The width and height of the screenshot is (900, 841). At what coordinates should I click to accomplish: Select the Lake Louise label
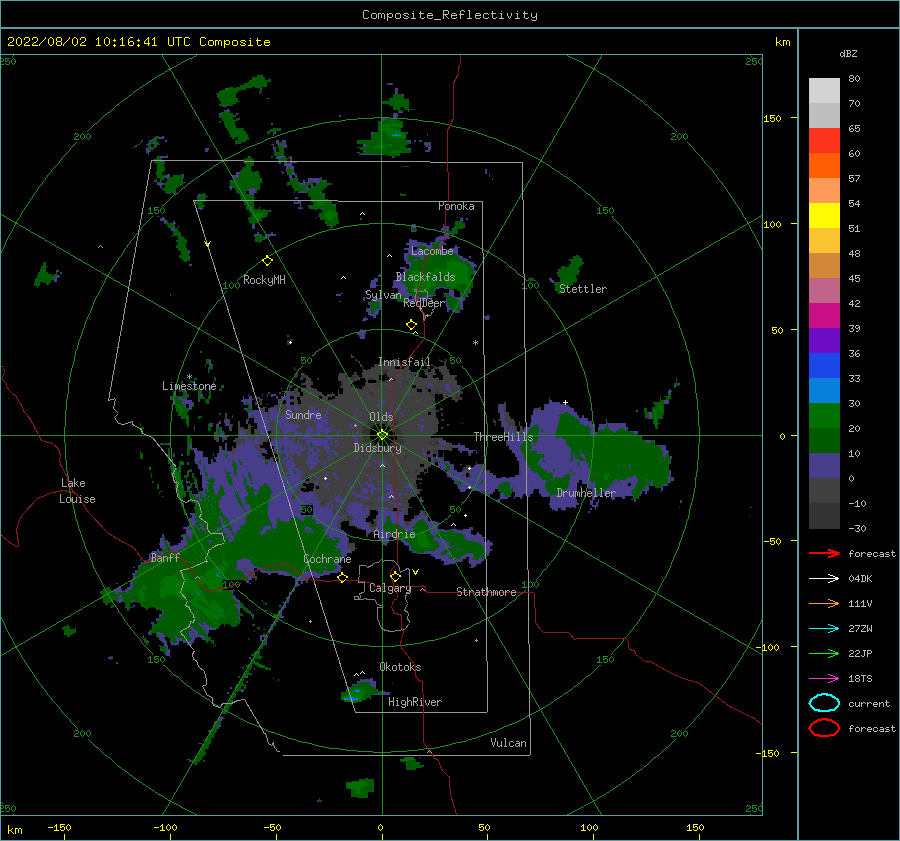point(77,491)
